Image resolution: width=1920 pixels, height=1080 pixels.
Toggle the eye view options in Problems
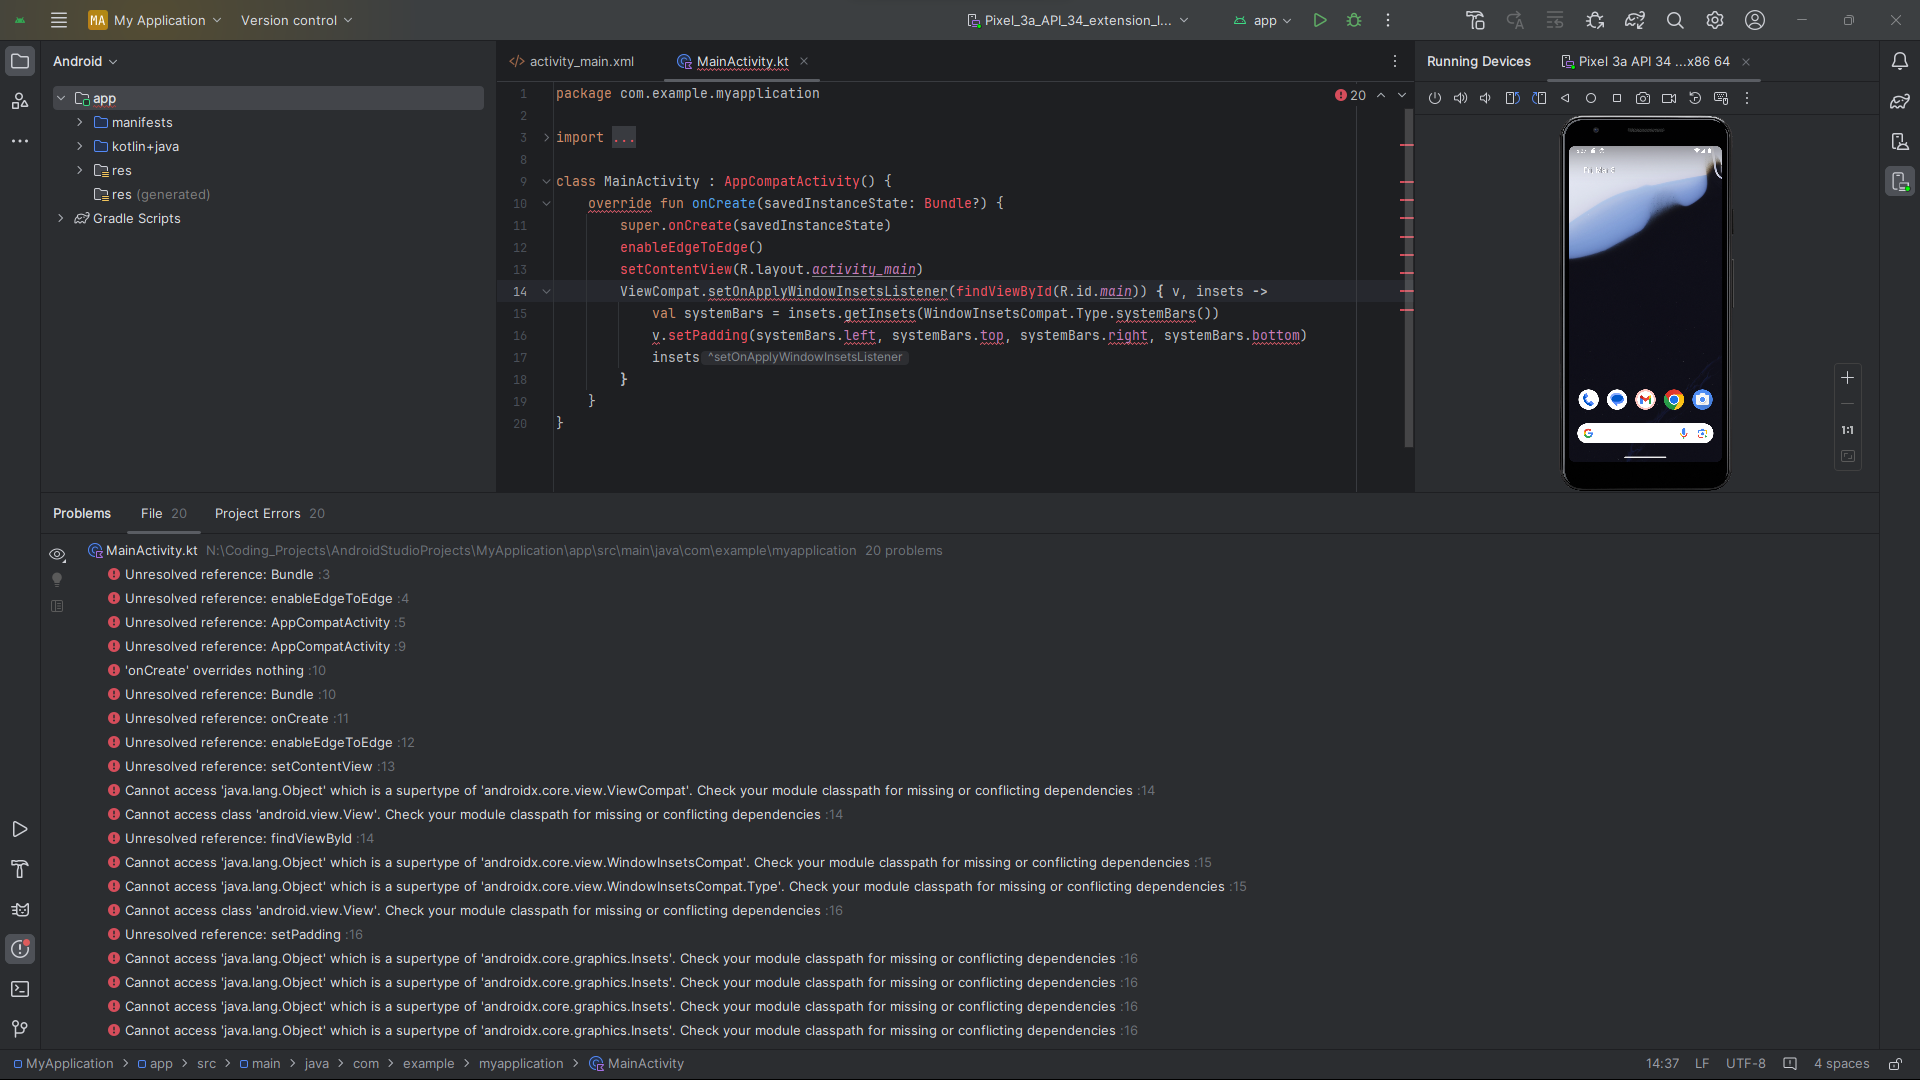57,554
